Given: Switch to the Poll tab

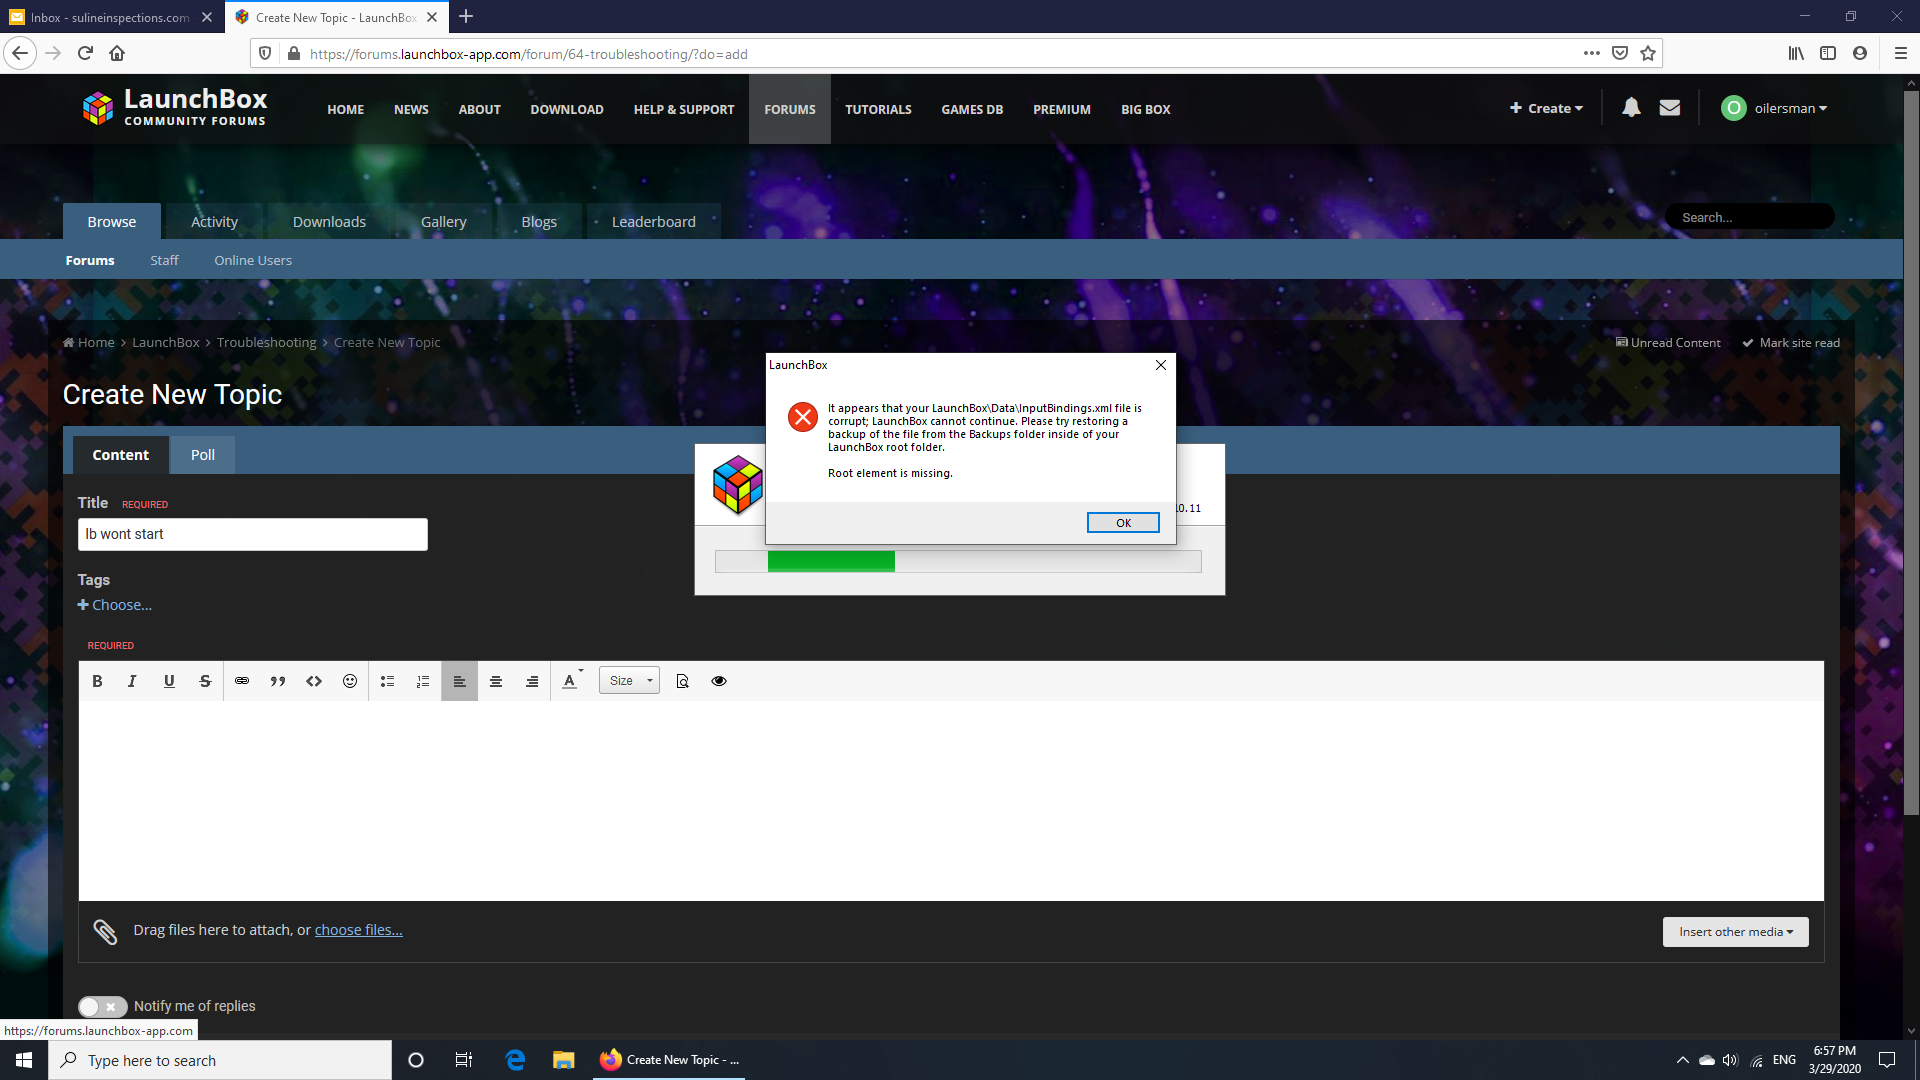Looking at the screenshot, I should 203,455.
